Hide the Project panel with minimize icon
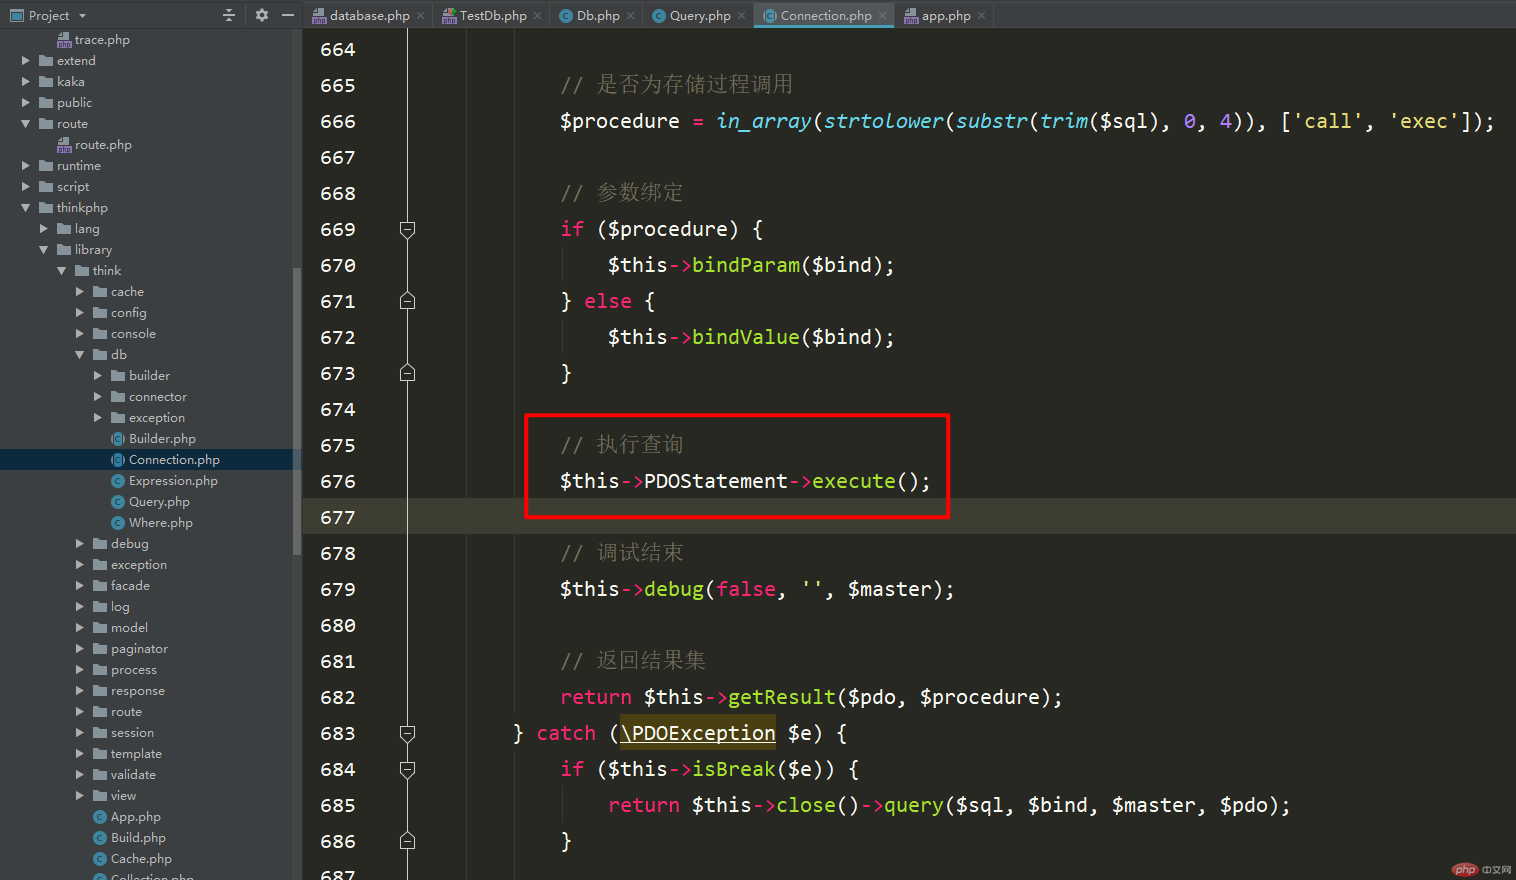This screenshot has height=880, width=1516. tap(288, 15)
